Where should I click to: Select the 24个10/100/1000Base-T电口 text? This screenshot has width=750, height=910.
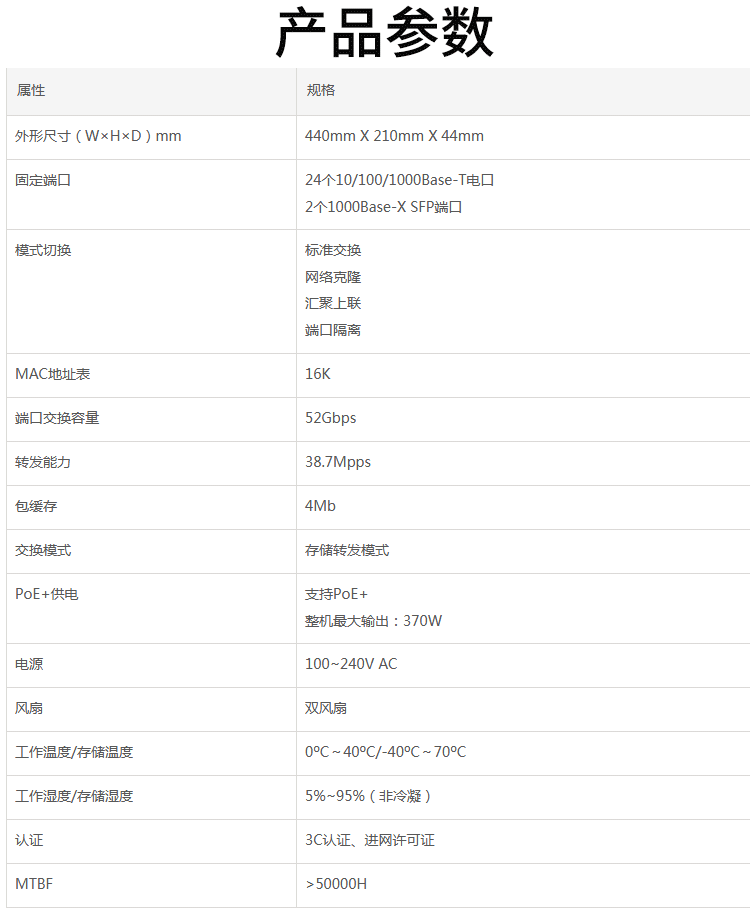[x=399, y=181]
